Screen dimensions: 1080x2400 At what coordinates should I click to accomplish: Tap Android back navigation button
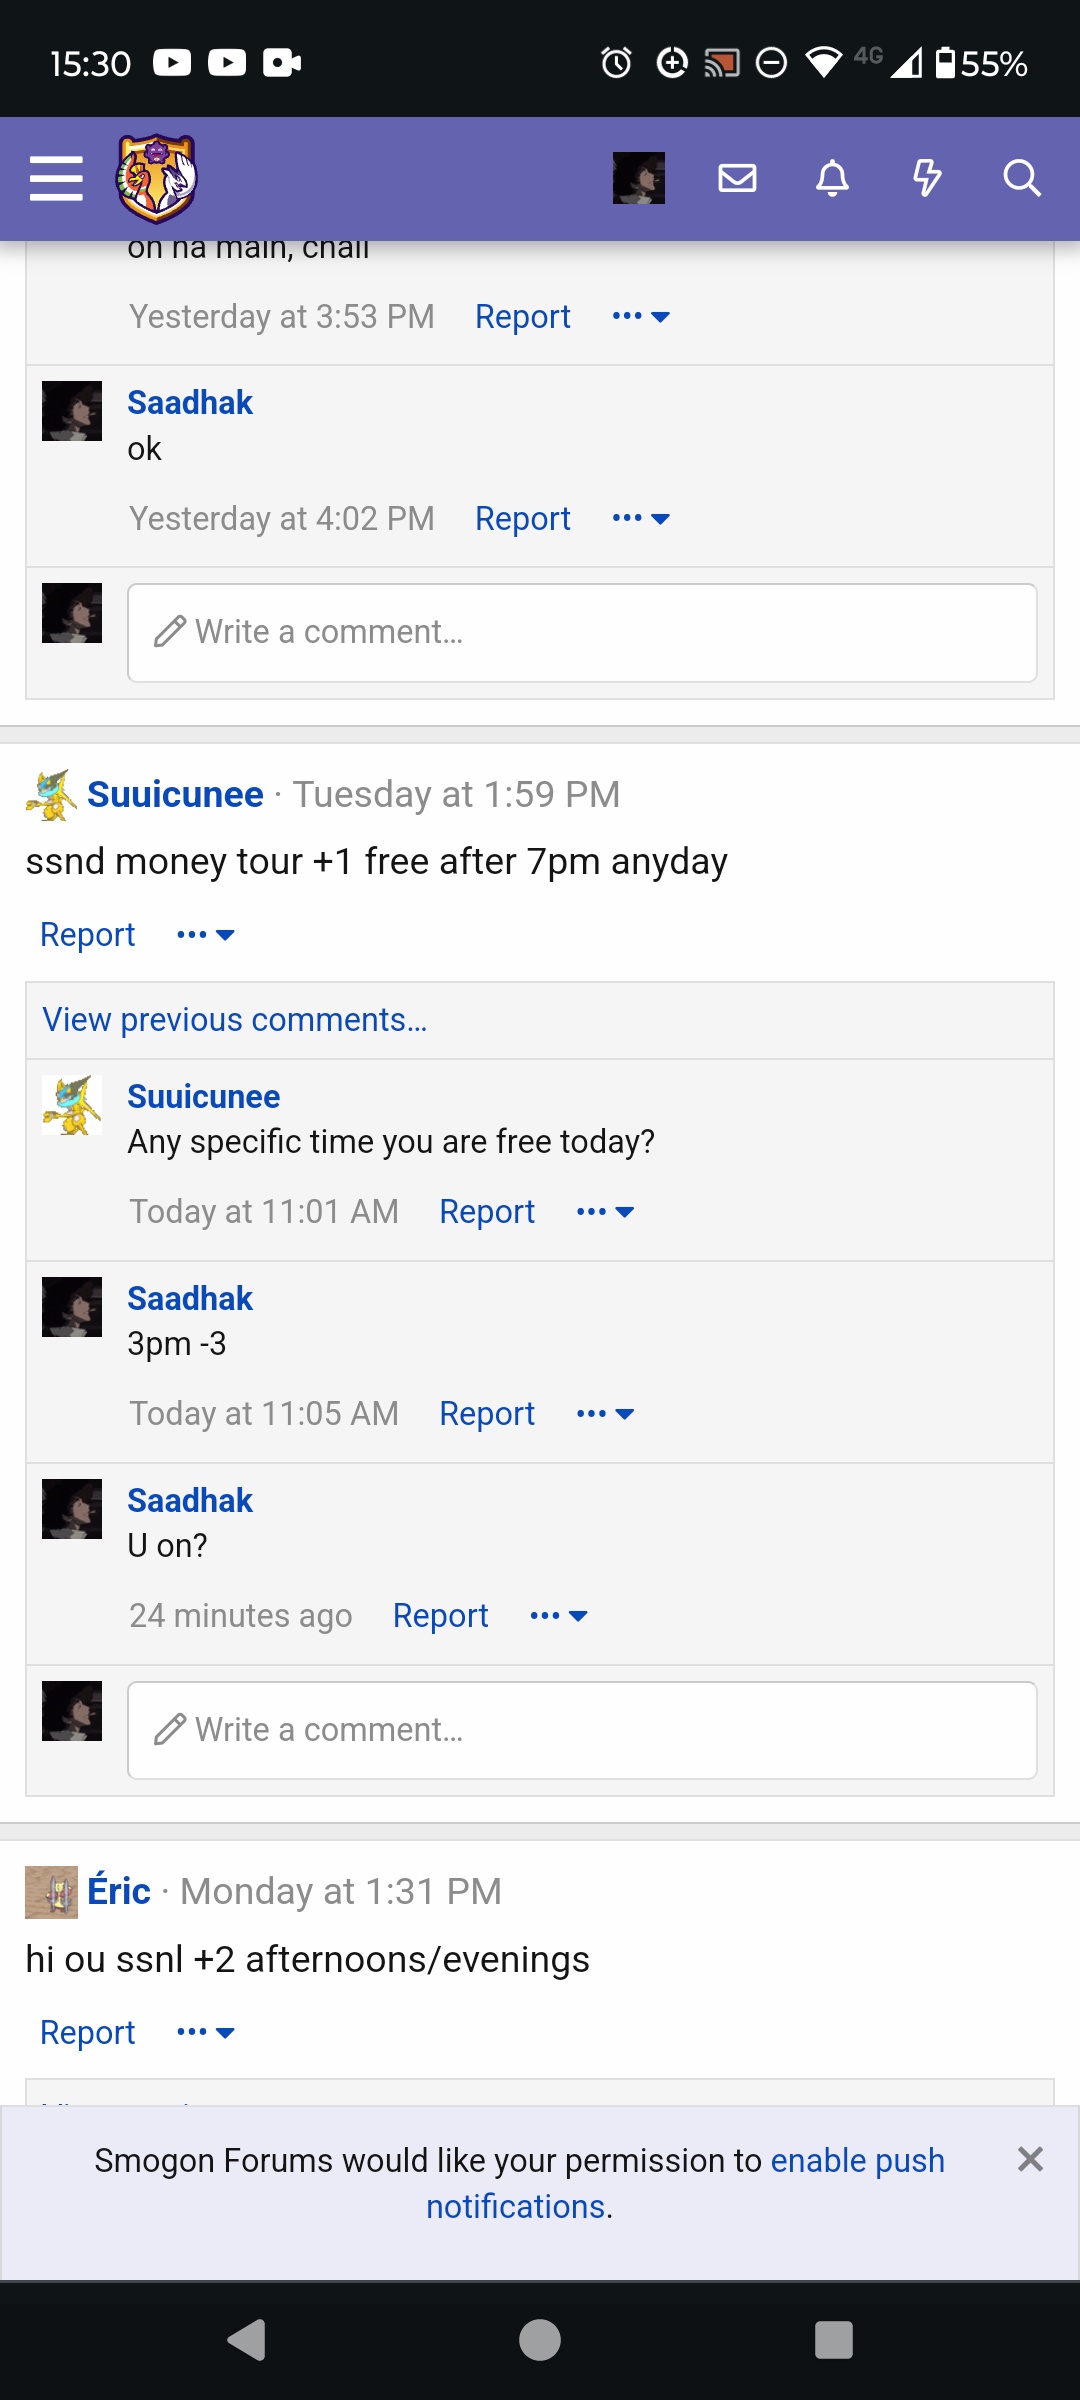point(247,2339)
